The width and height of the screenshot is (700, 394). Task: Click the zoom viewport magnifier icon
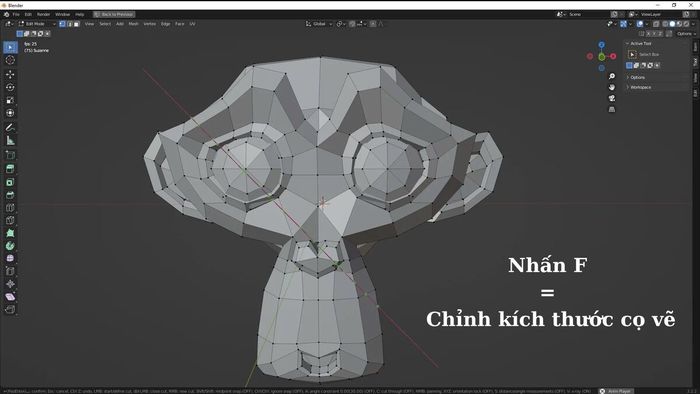click(612, 76)
